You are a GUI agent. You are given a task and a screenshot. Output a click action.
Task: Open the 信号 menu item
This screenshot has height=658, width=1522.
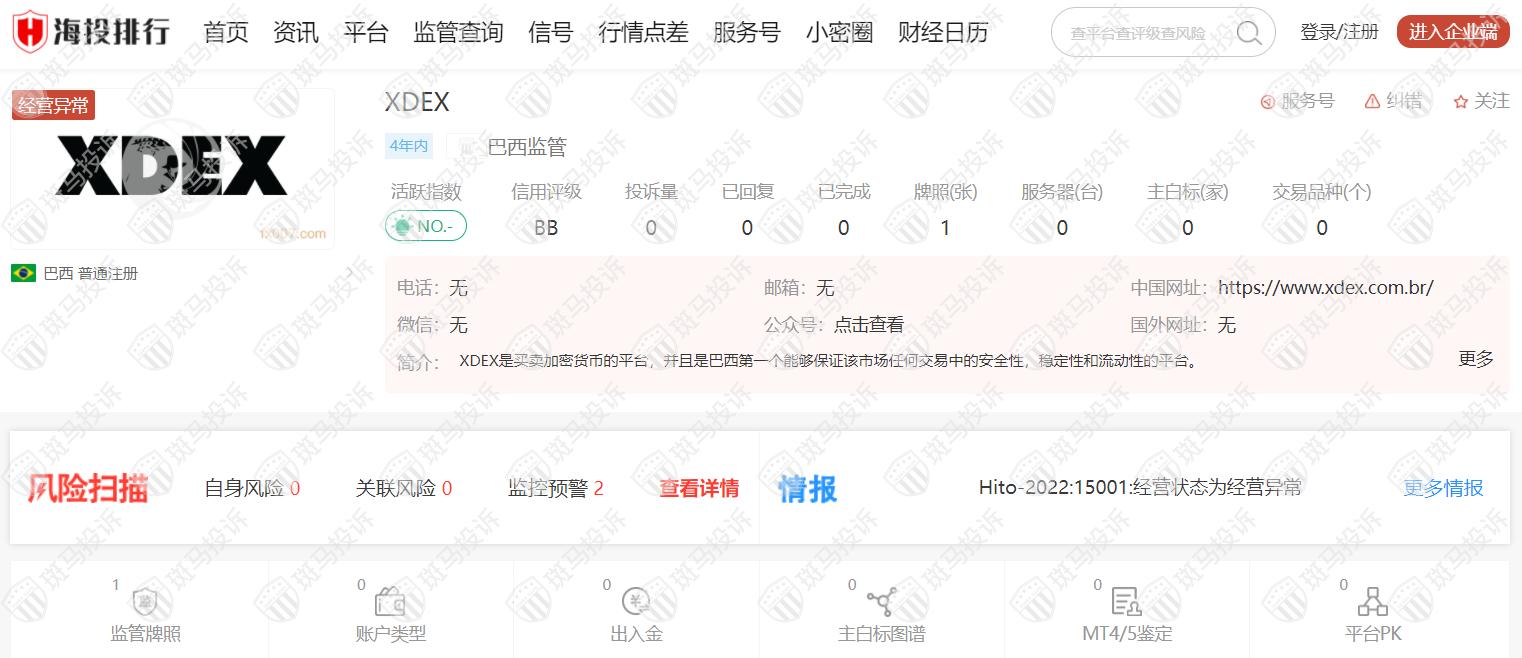point(551,33)
